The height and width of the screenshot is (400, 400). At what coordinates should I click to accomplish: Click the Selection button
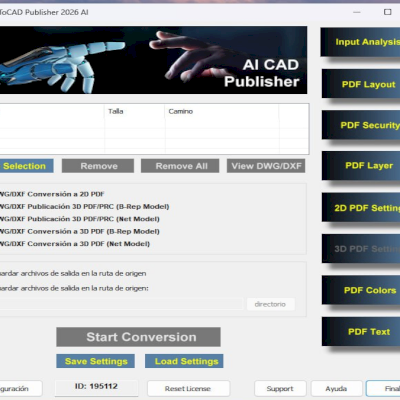(26, 166)
